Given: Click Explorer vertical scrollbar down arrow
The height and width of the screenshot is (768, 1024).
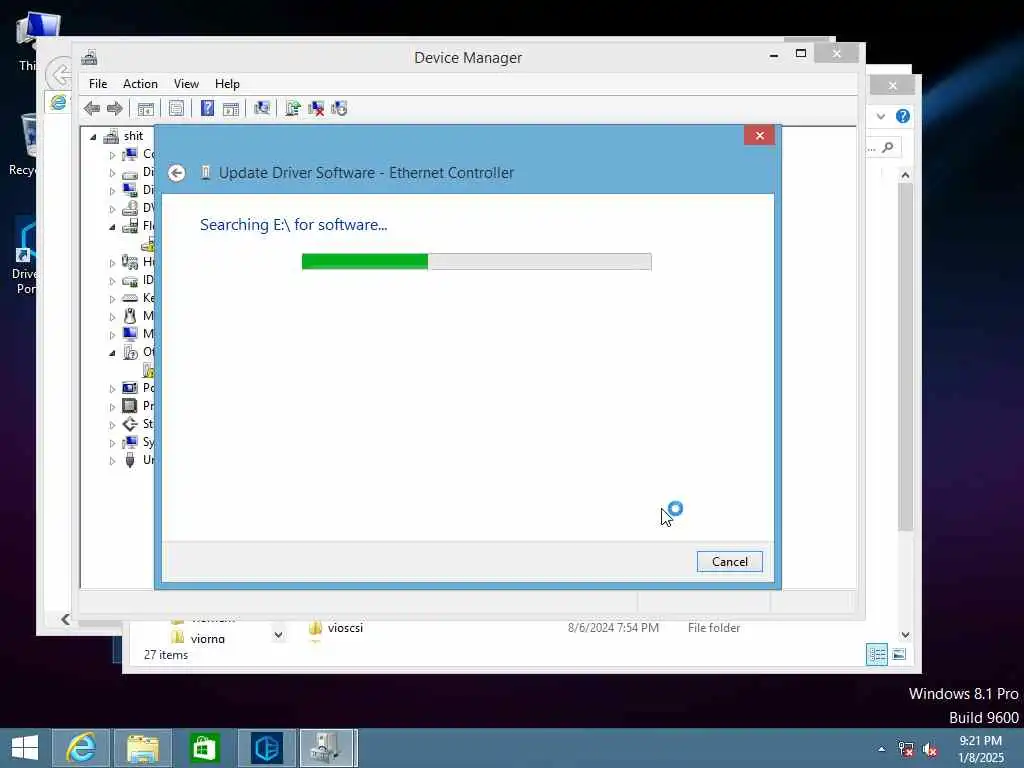Looking at the screenshot, I should coord(904,634).
